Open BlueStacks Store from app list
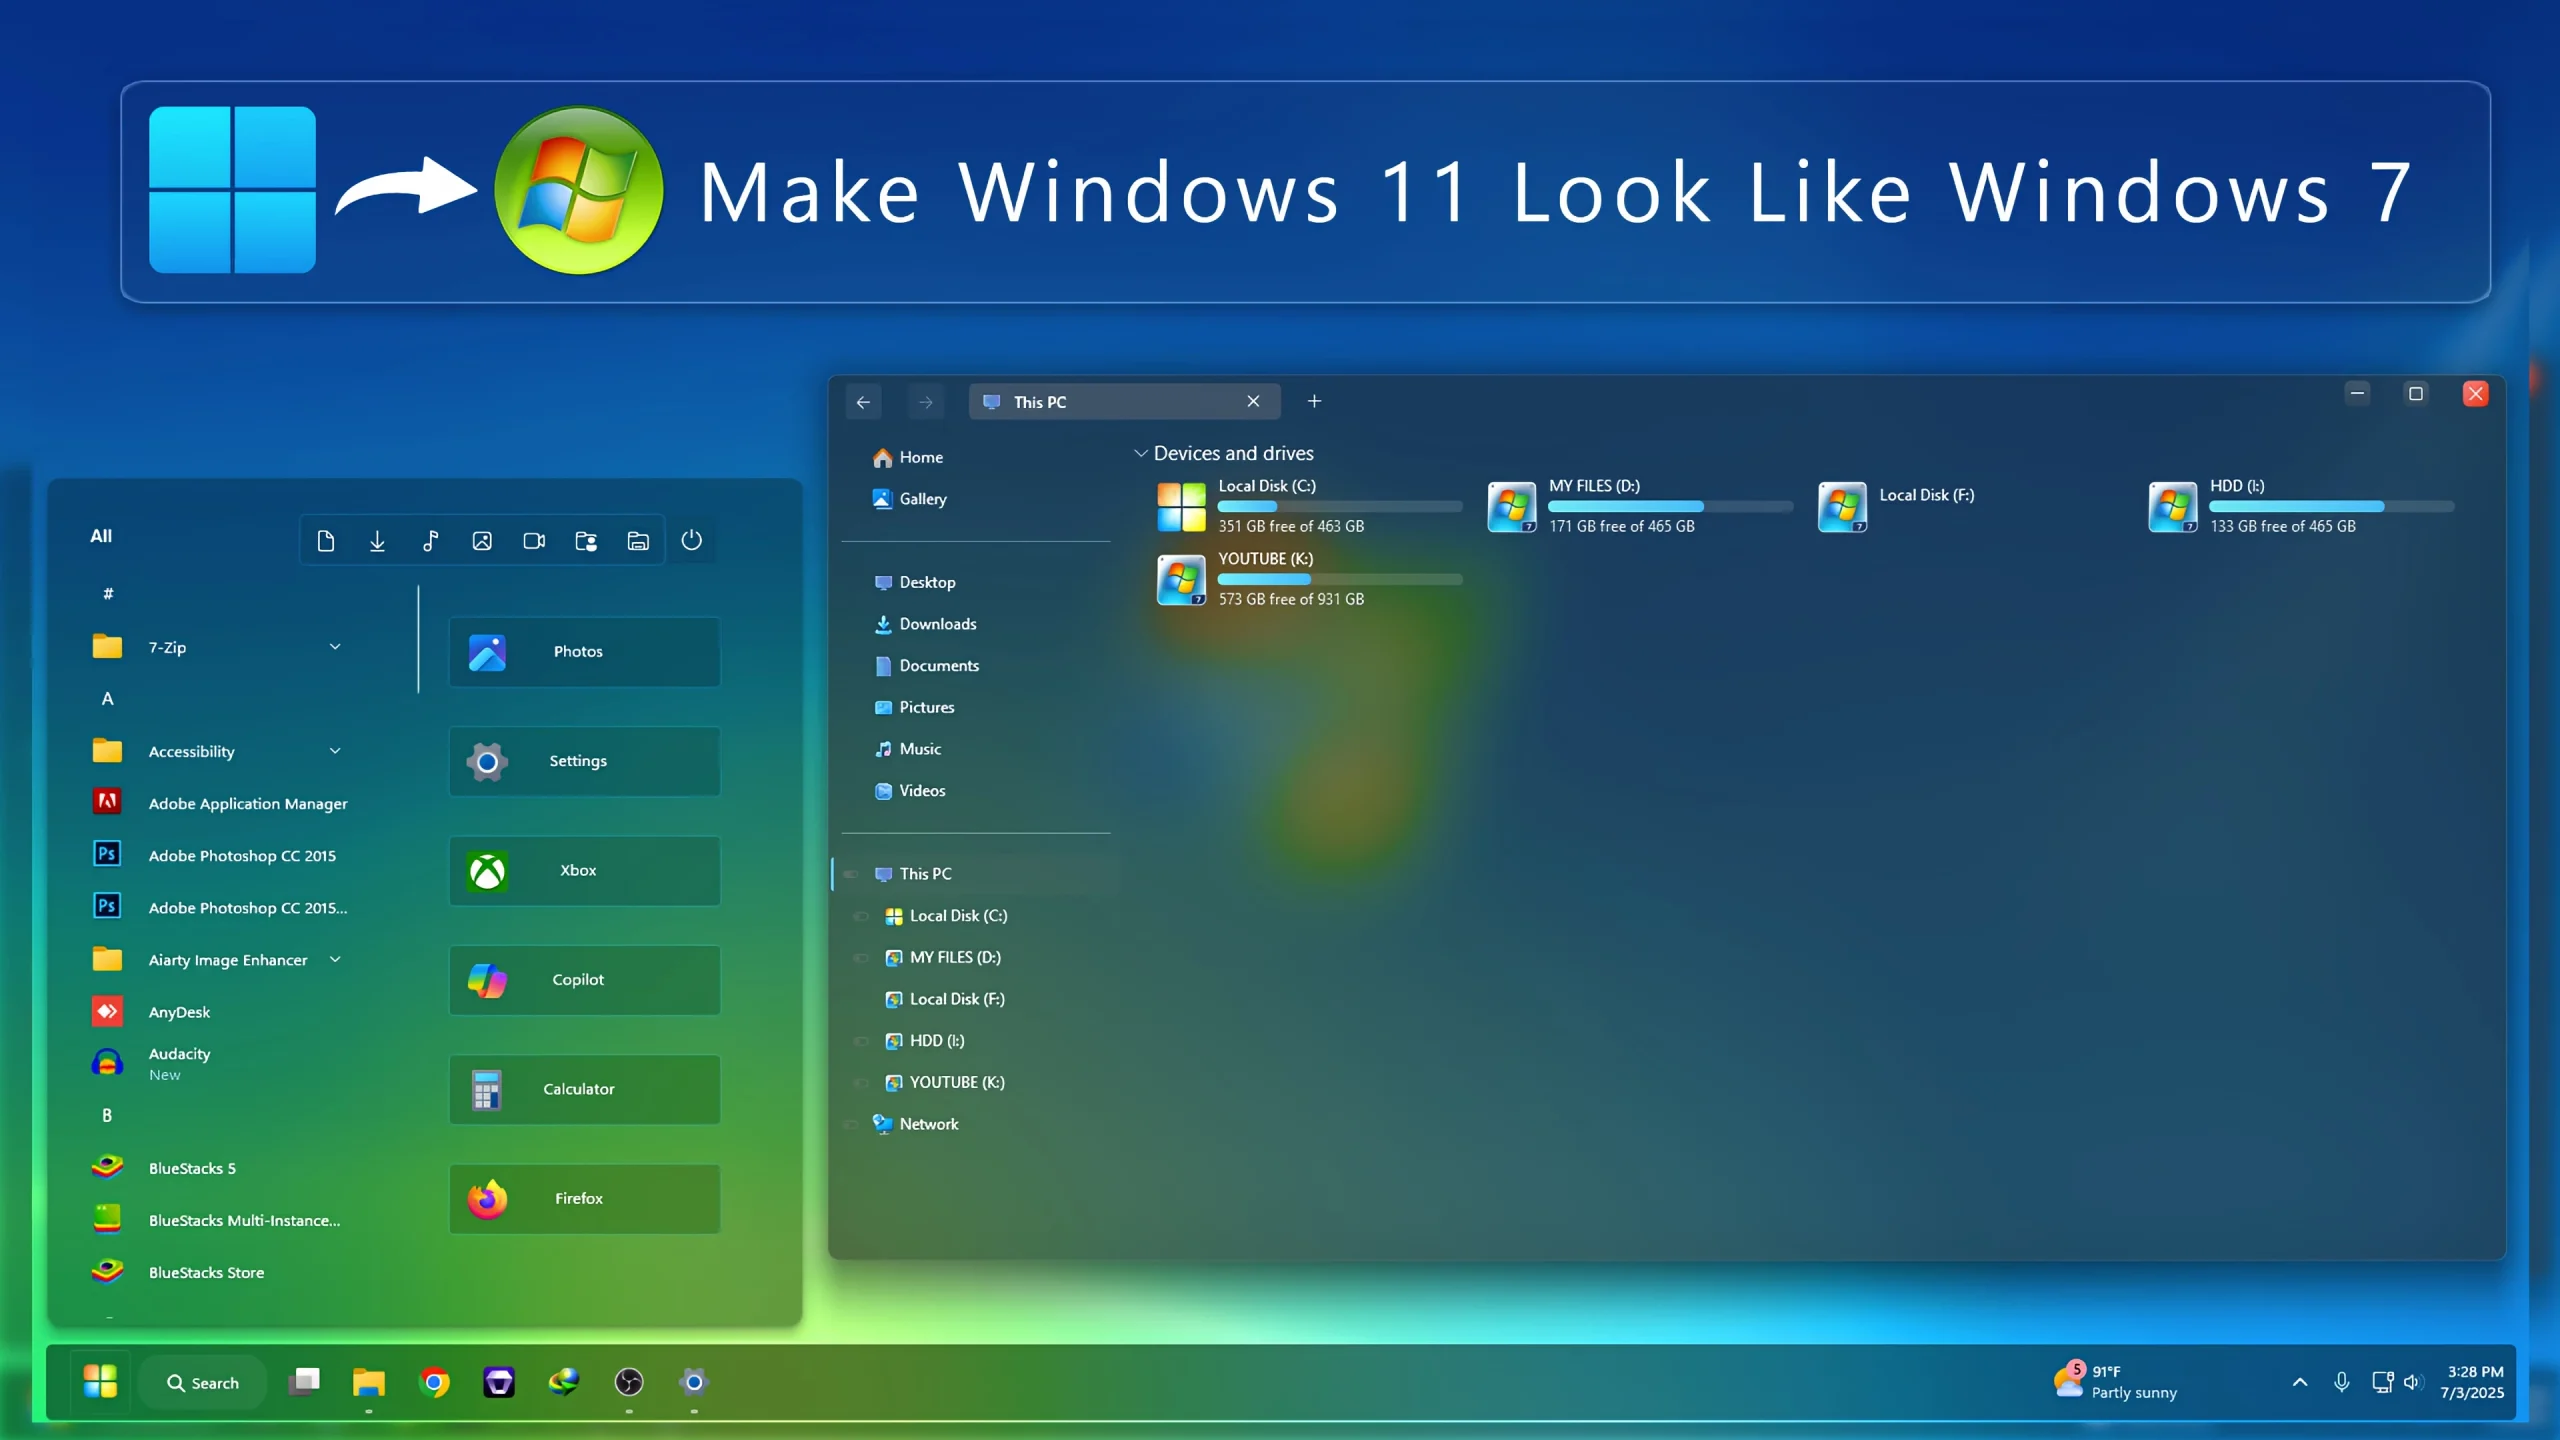The image size is (2560, 1440). (178, 1272)
